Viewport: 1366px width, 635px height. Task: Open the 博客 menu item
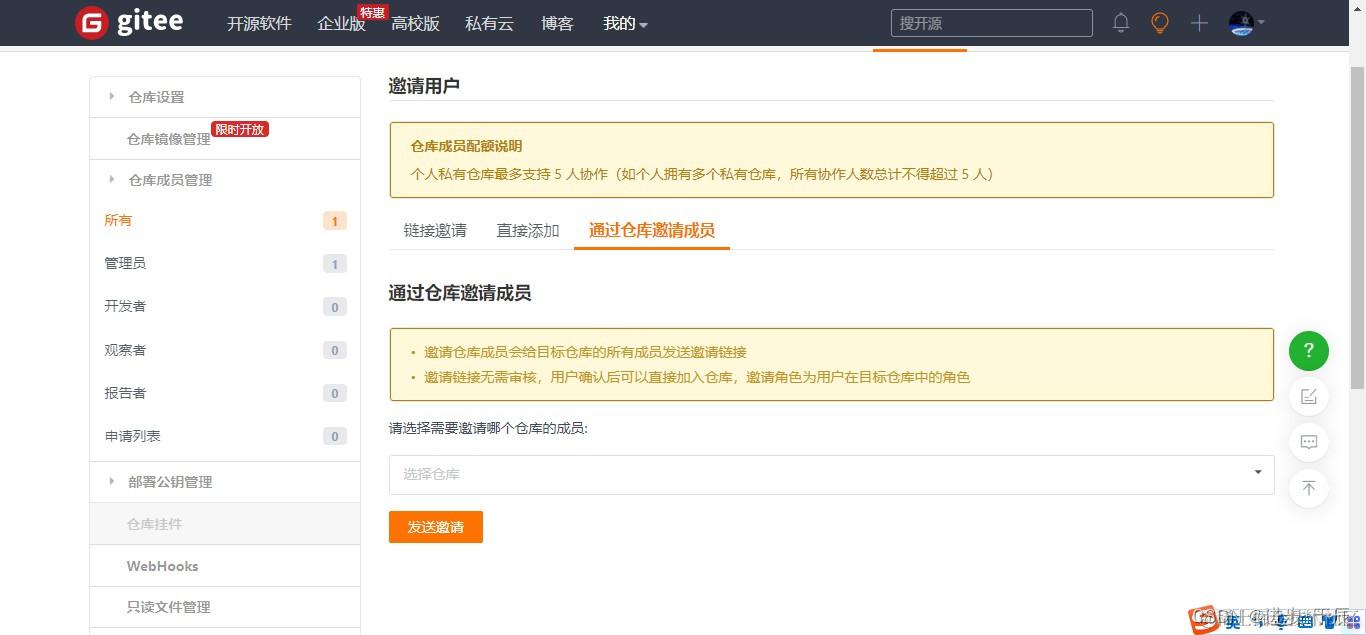point(557,23)
